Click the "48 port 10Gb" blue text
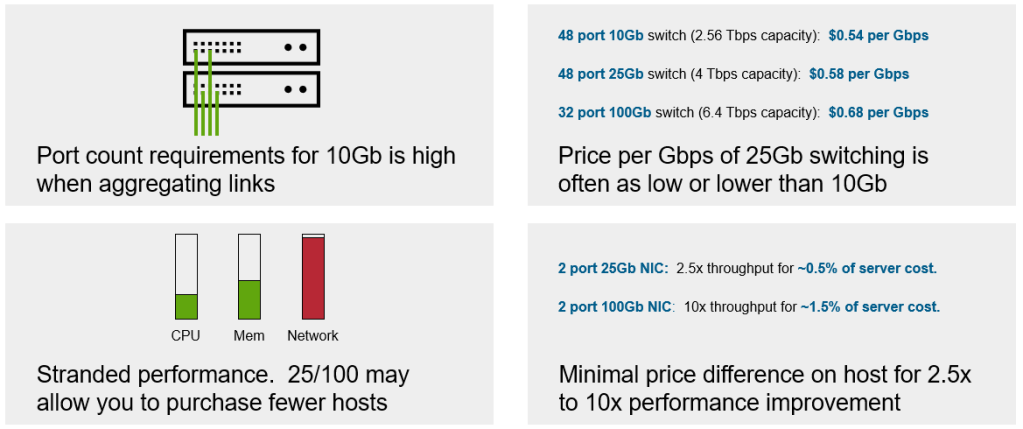This screenshot has height=429, width=1023. click(x=600, y=36)
